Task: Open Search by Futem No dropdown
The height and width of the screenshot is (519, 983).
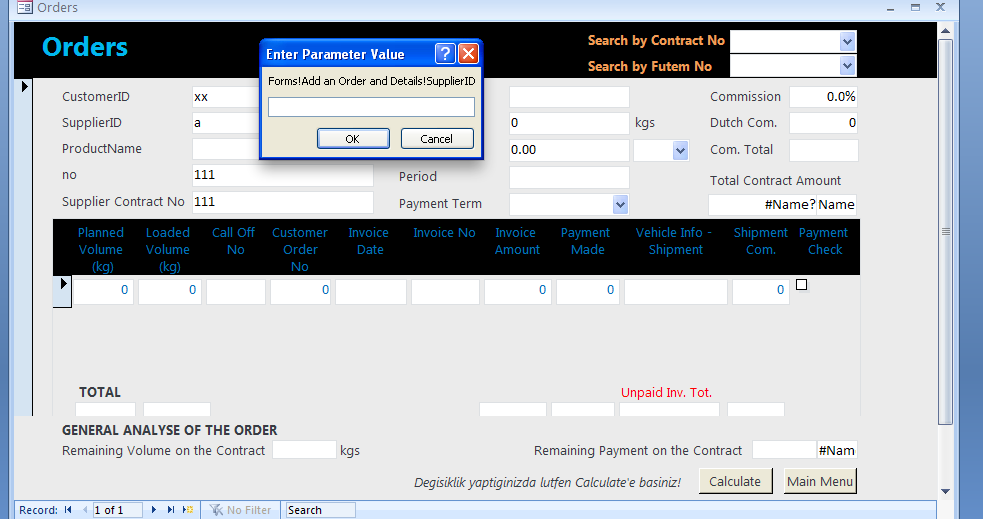Action: pyautogui.click(x=848, y=66)
